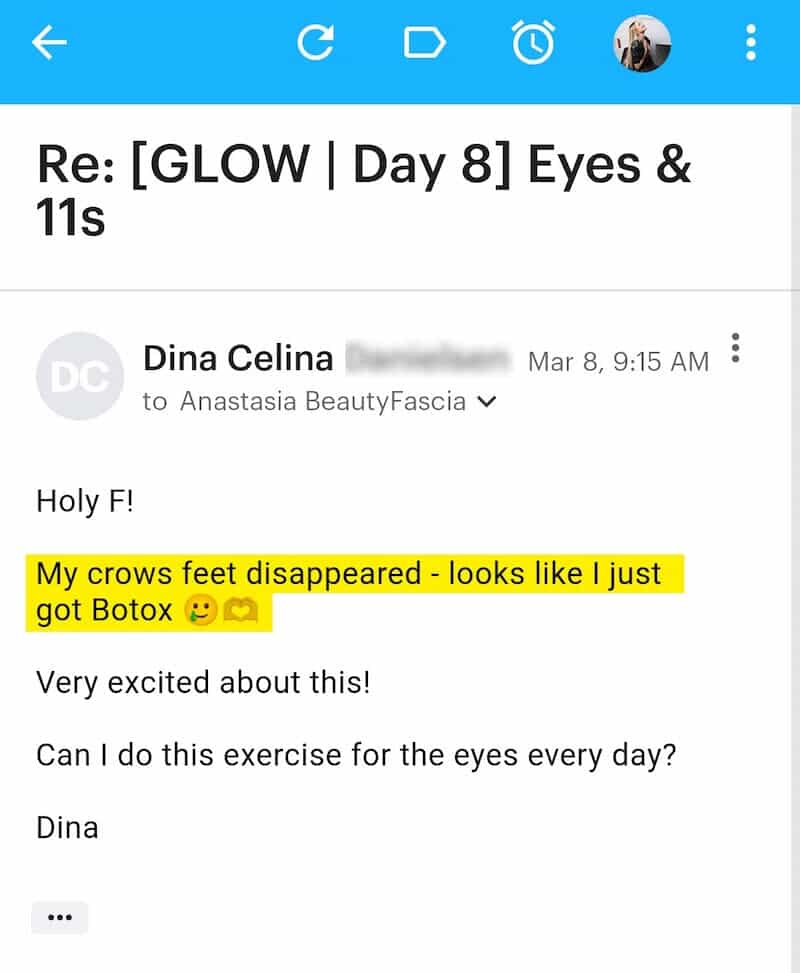
Task: Click the Mar 8, 9:15 AM timestamp
Action: click(617, 361)
